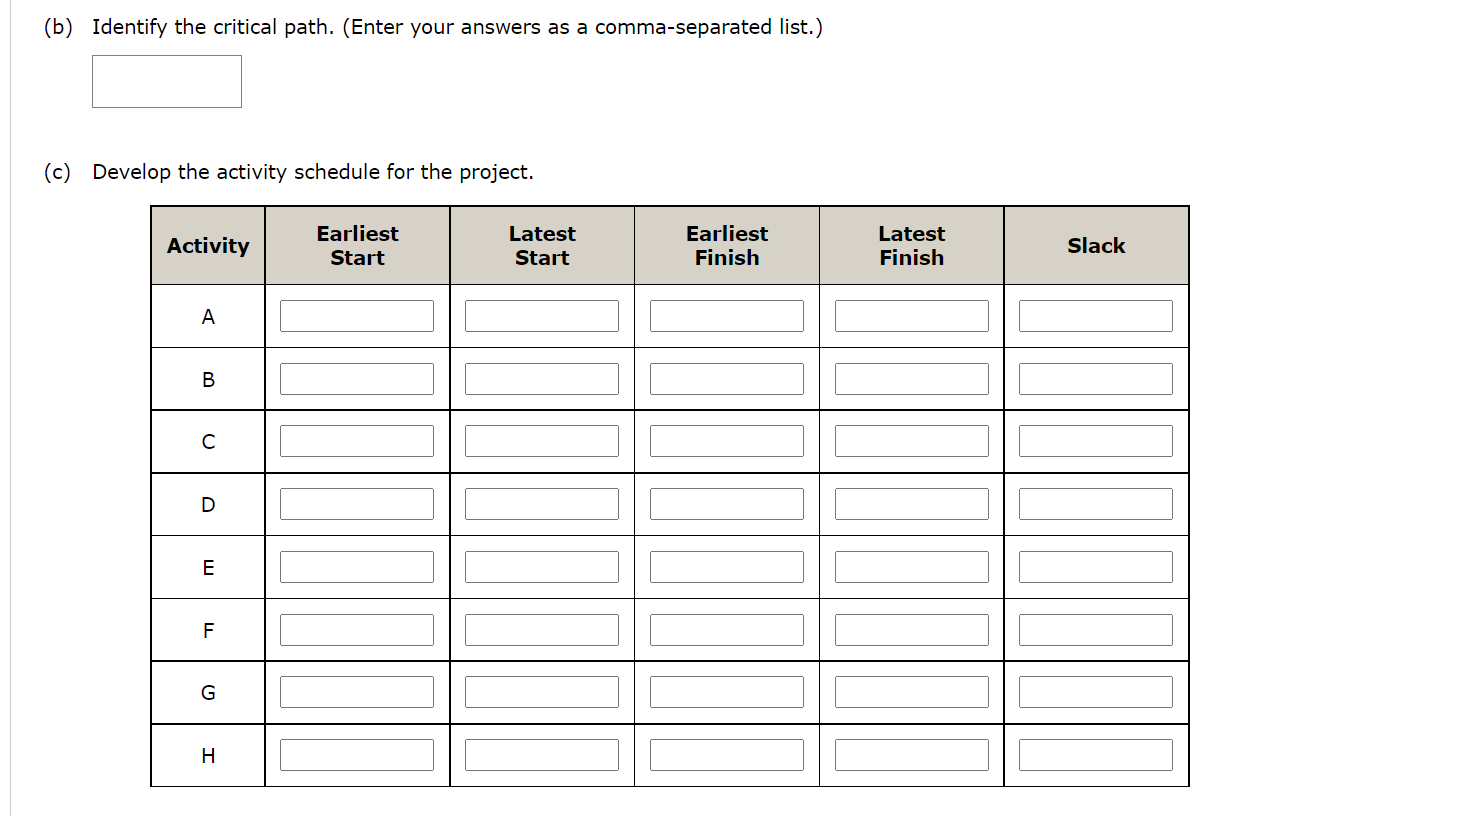Click the critical path answer box
Viewport: 1459px width, 816px height.
(x=166, y=81)
